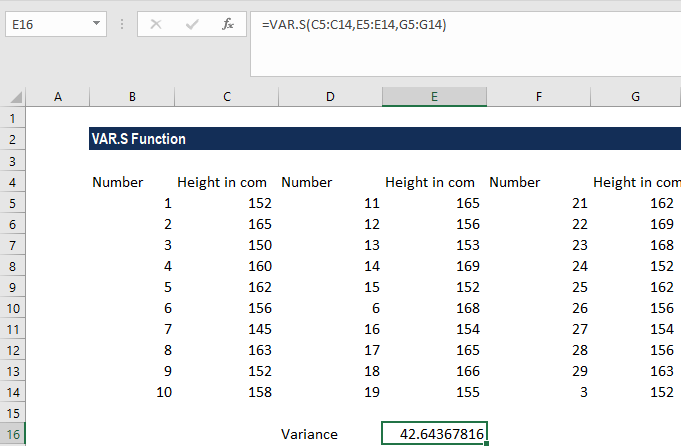681x446 pixels.
Task: Click cell C8 with value 160
Action: [226, 266]
